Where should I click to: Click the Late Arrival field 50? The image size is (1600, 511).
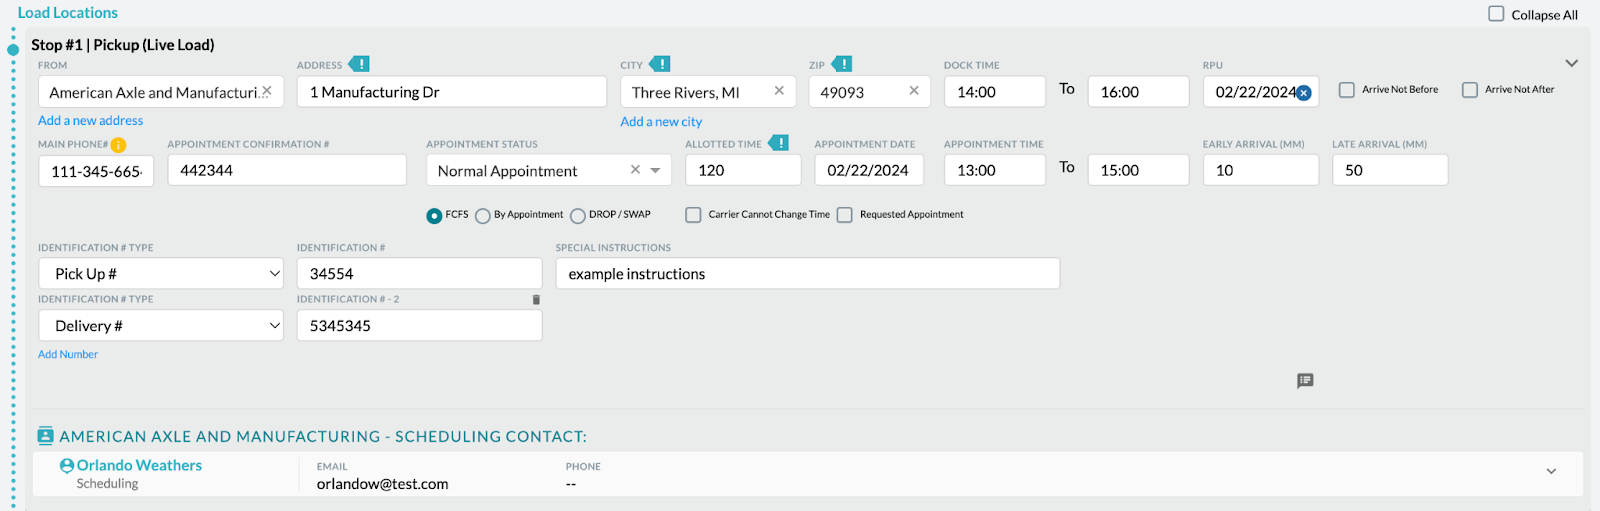coord(1390,170)
